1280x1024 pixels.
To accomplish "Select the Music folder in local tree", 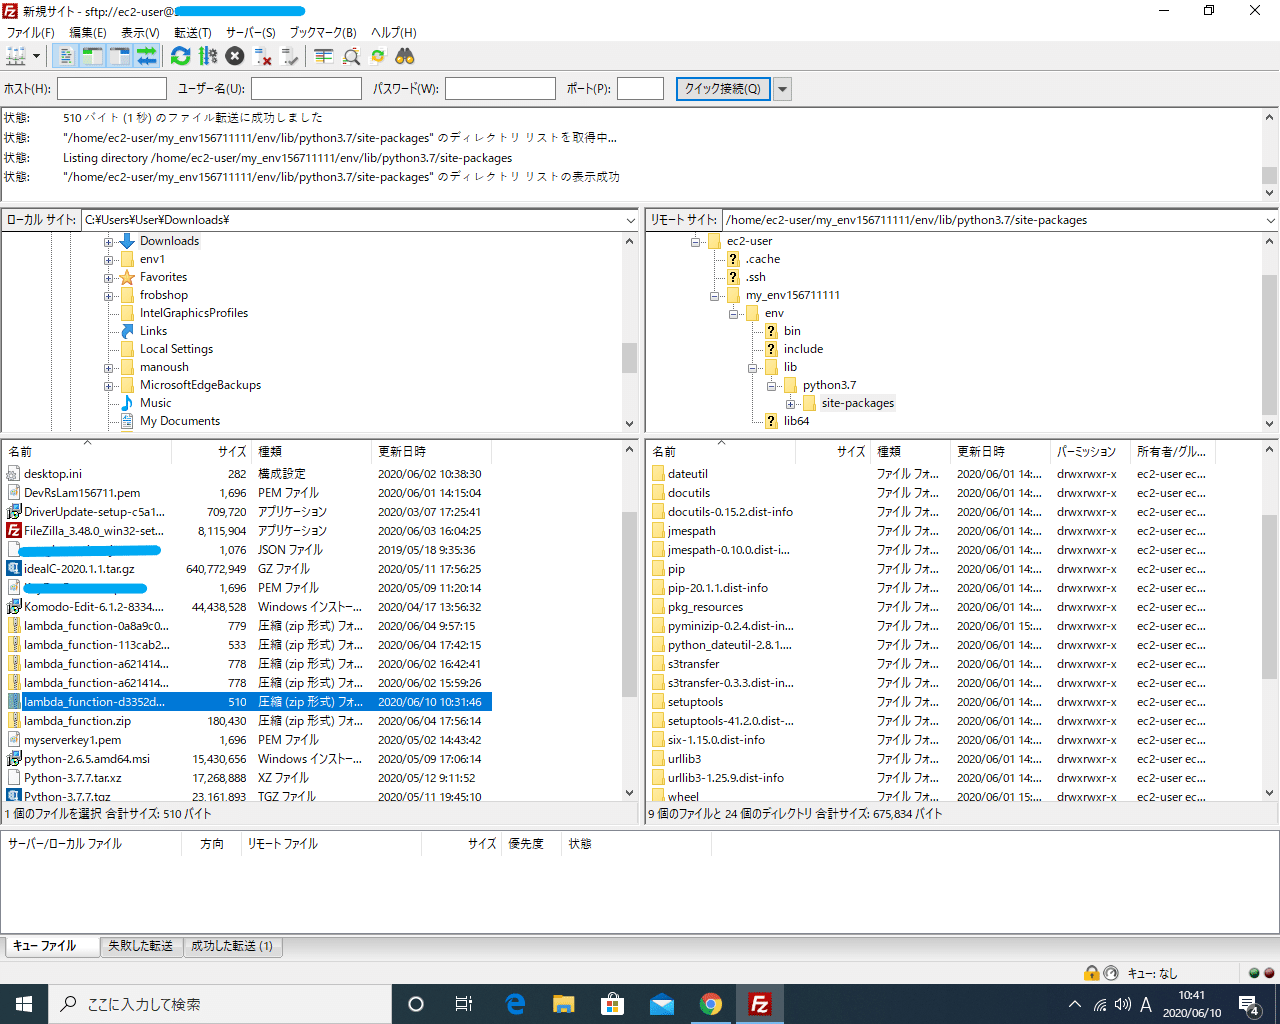I will click(155, 403).
